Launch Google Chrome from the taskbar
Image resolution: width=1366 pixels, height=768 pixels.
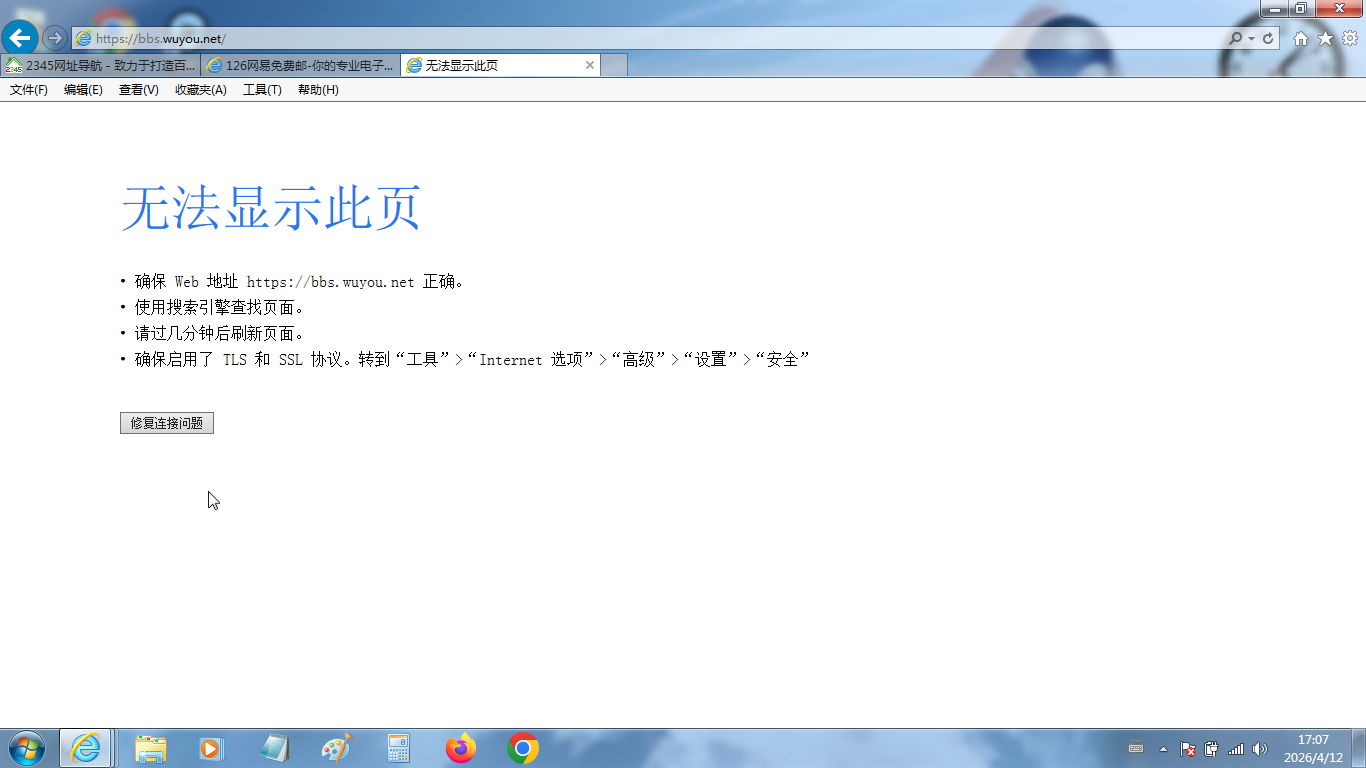click(x=522, y=748)
